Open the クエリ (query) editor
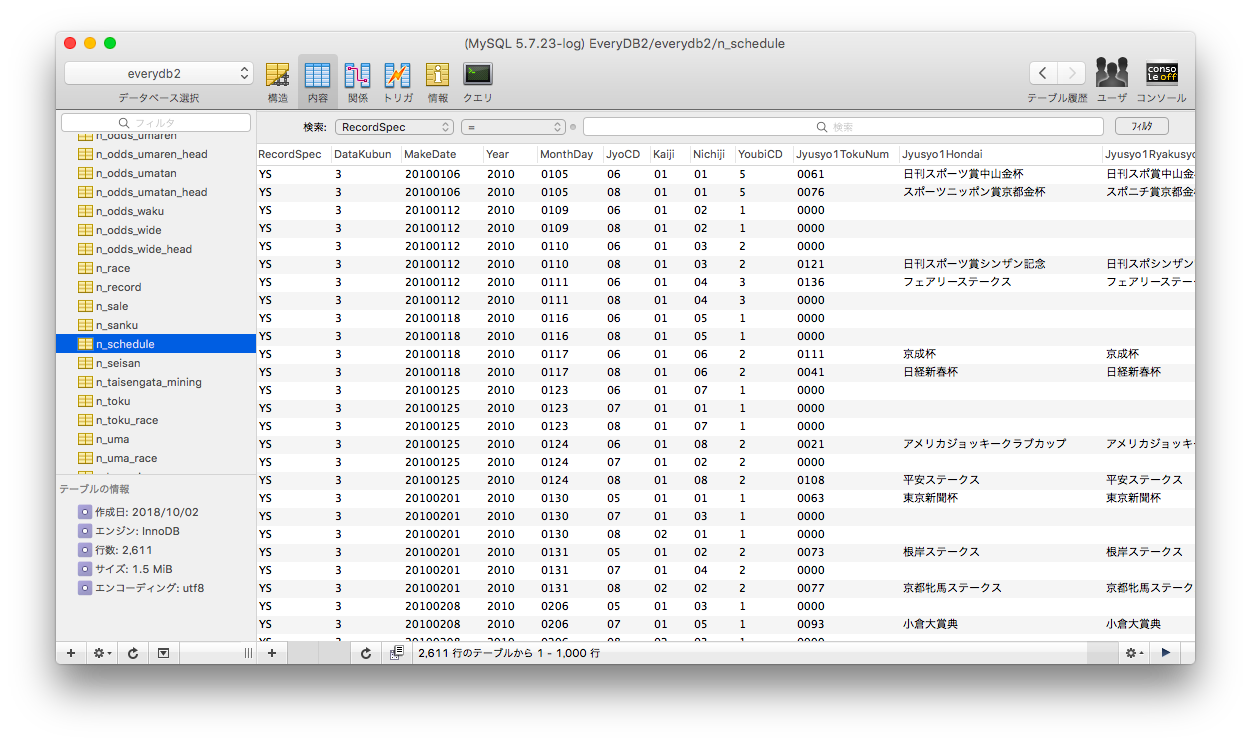 click(x=478, y=82)
